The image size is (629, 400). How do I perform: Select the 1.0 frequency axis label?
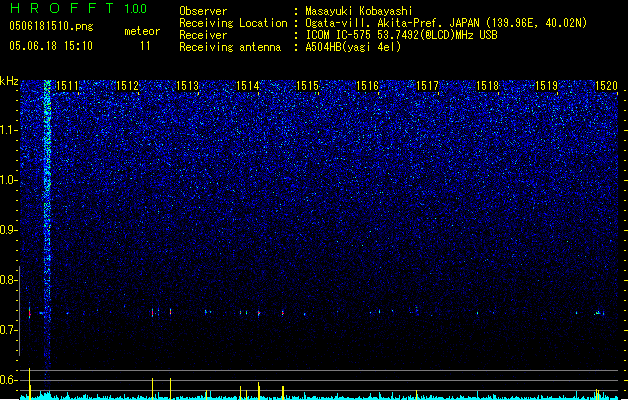coord(8,180)
